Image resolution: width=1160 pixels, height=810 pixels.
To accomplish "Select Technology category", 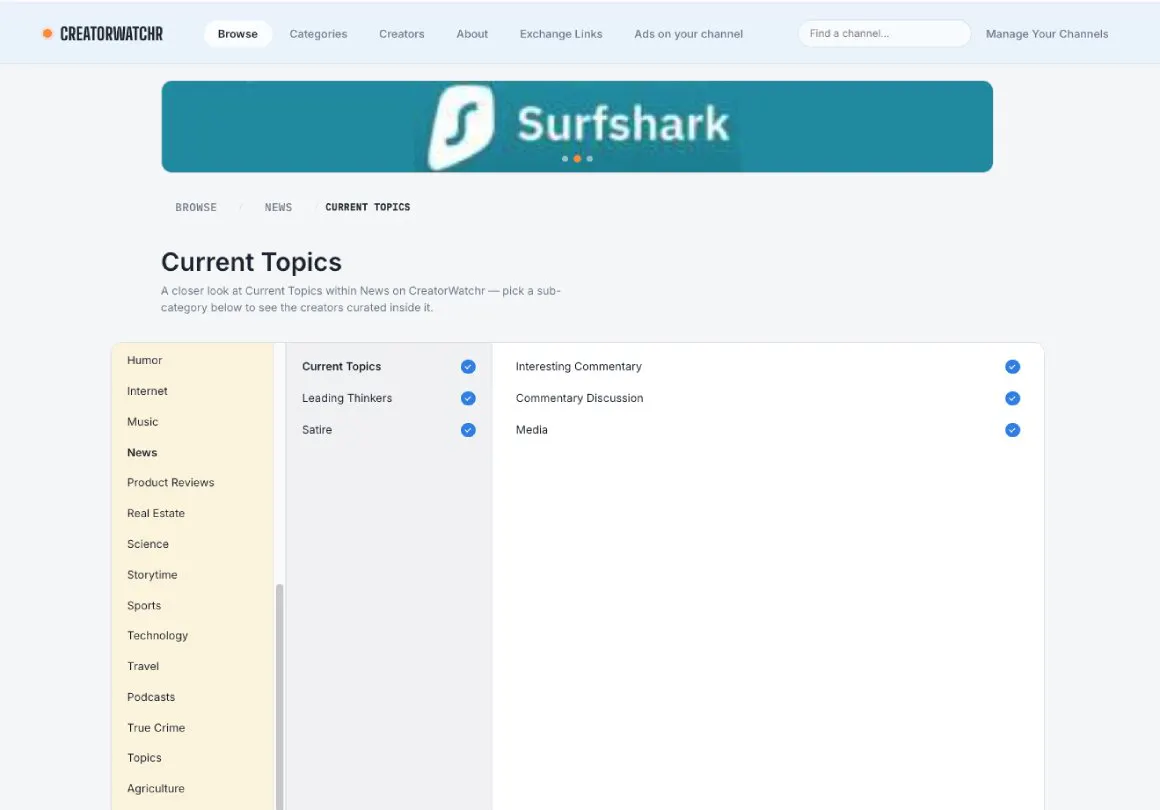I will 158,635.
